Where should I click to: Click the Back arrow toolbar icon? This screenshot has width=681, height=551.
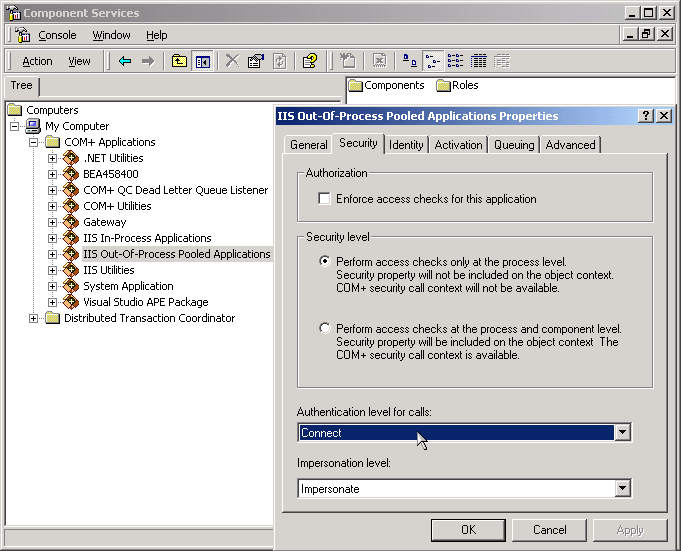[x=125, y=61]
